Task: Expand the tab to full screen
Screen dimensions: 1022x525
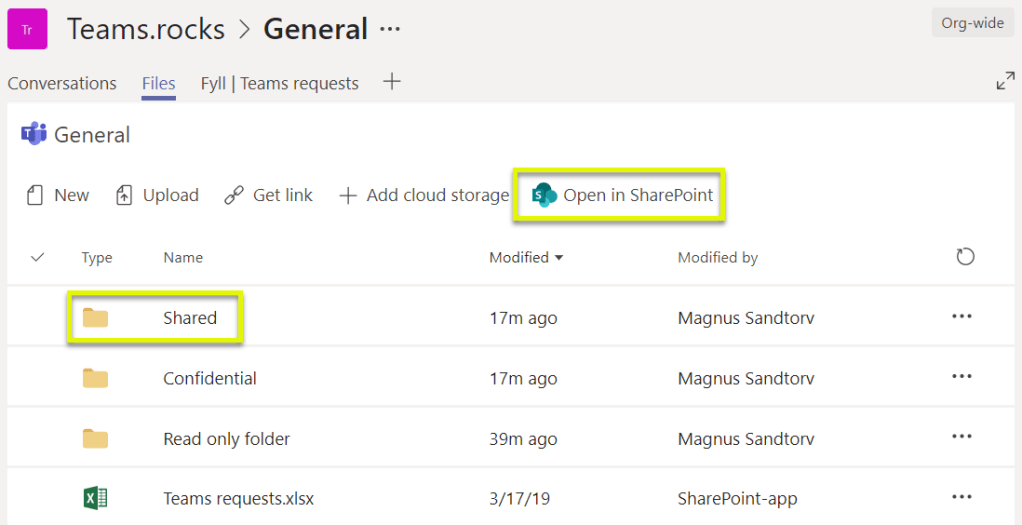Action: [1005, 82]
